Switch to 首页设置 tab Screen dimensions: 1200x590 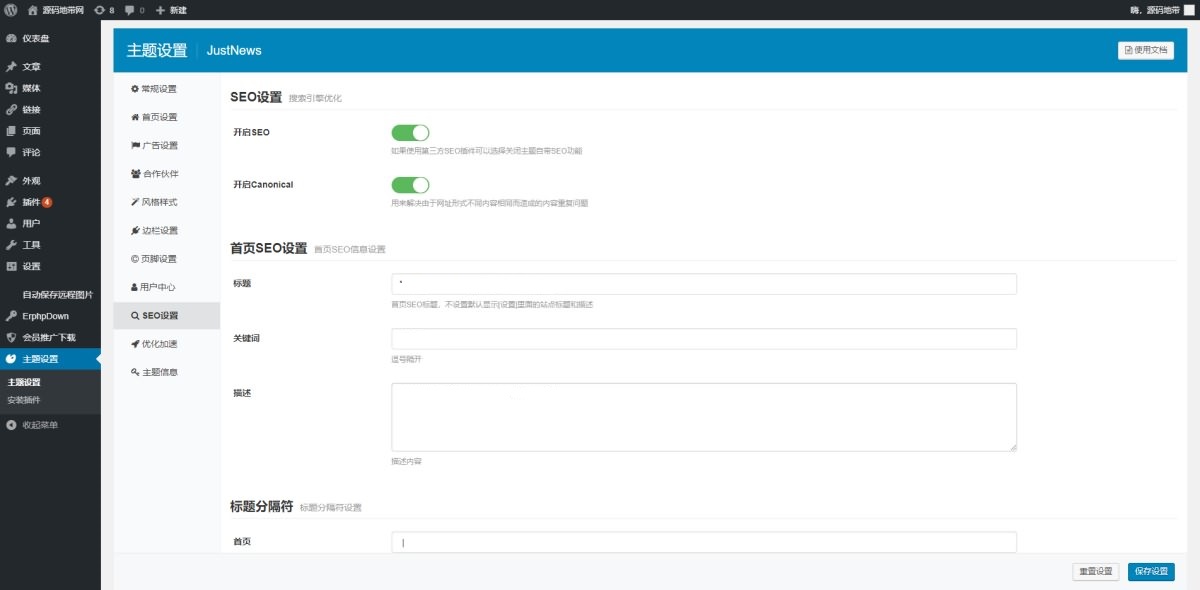(167, 117)
